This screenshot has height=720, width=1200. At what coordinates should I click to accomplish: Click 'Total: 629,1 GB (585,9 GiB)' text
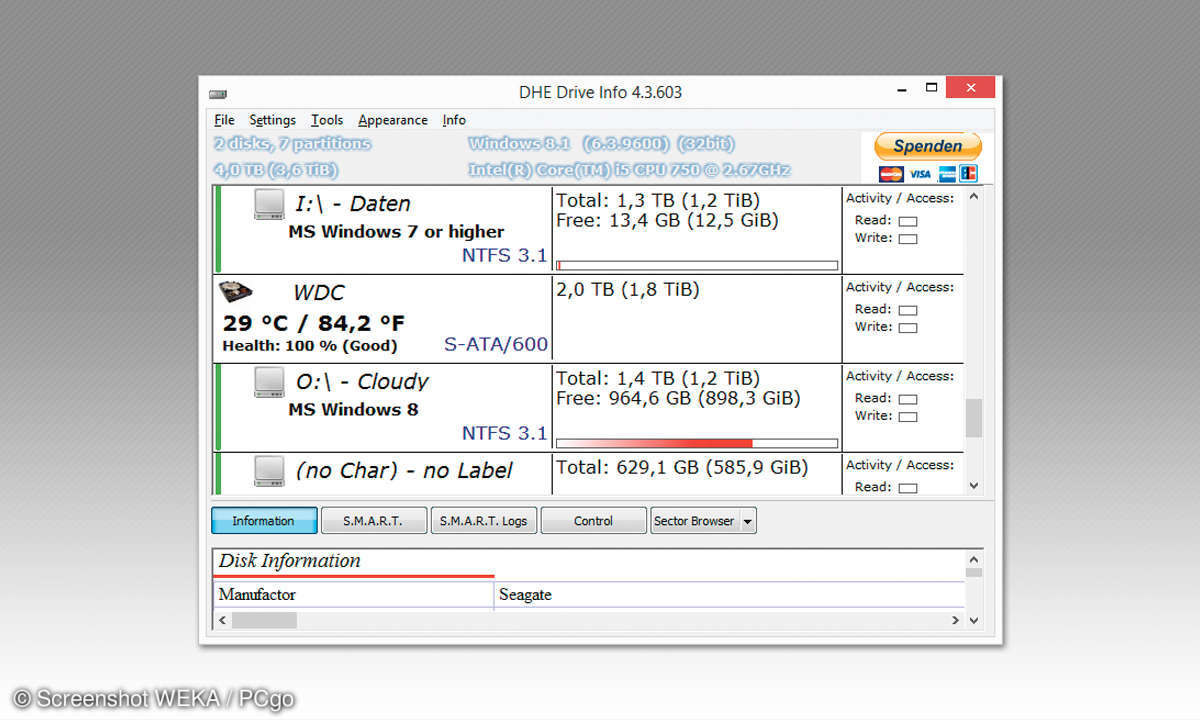(x=682, y=468)
